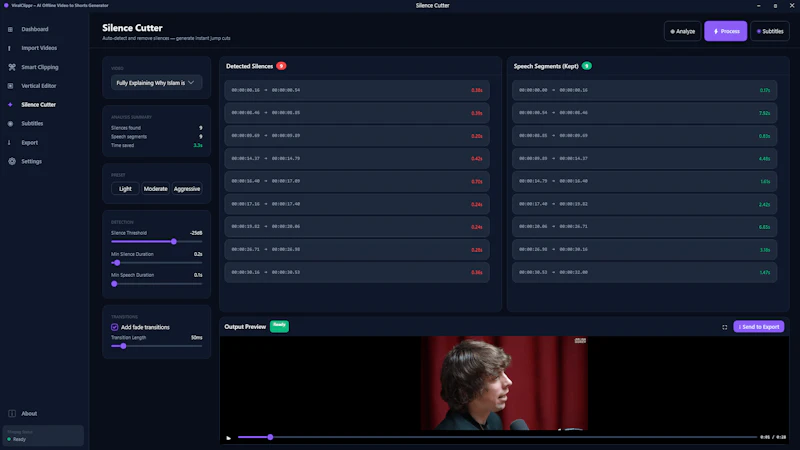This screenshot has height=450, width=800.
Task: Select speech segment starting 00:00:00.00
Action: coord(644,90)
